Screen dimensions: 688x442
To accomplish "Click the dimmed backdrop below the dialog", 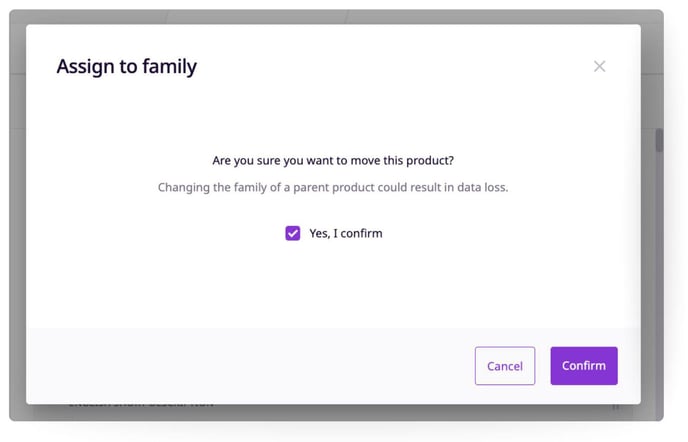I will tap(333, 413).
